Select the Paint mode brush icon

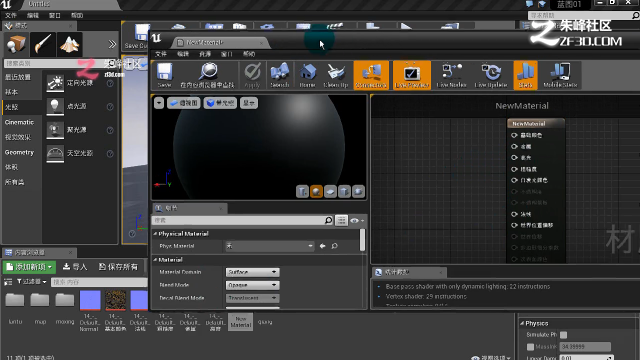pos(42,44)
